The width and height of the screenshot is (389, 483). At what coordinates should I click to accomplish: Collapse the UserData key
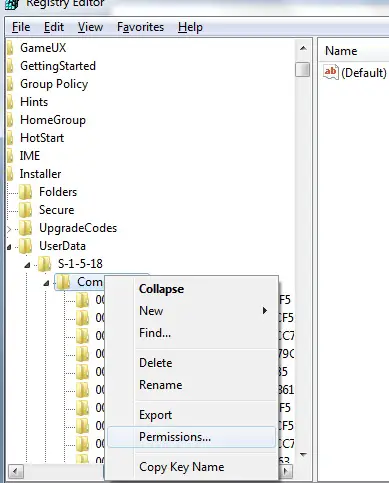click(9, 247)
